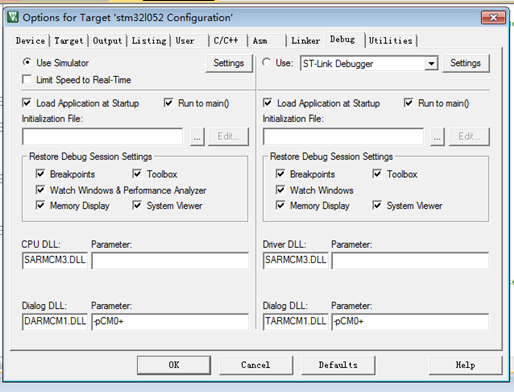
Task: Expand the ST-Link Debugger dropdown
Action: [431, 63]
